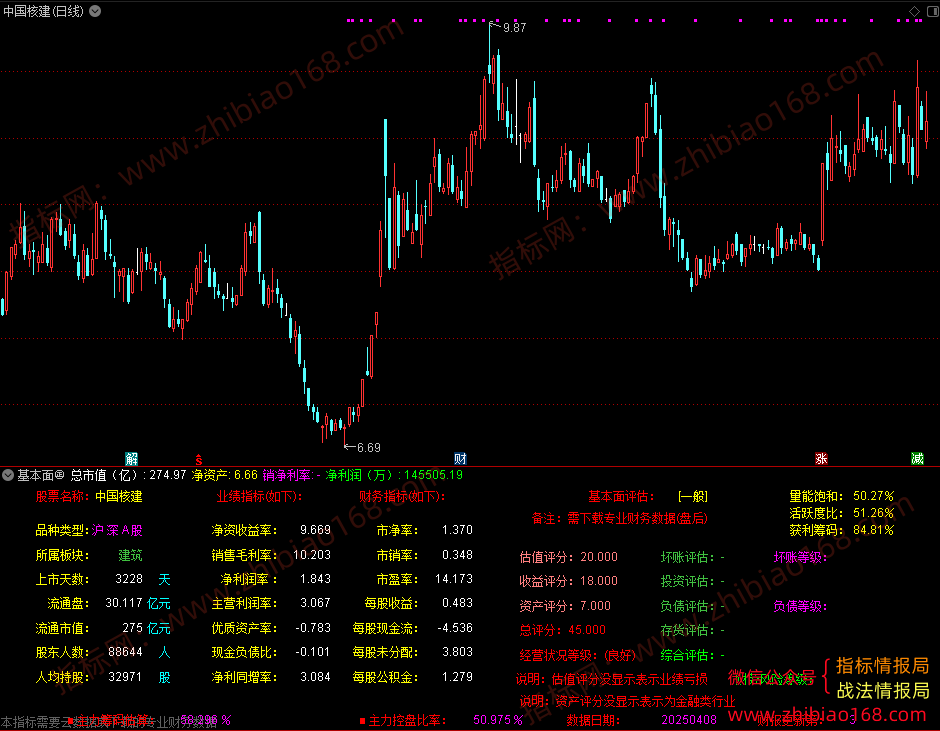Screen dimensions: 940x731
Task: Open the dropdown beside 中国核建(日线) title
Action: click(x=95, y=11)
